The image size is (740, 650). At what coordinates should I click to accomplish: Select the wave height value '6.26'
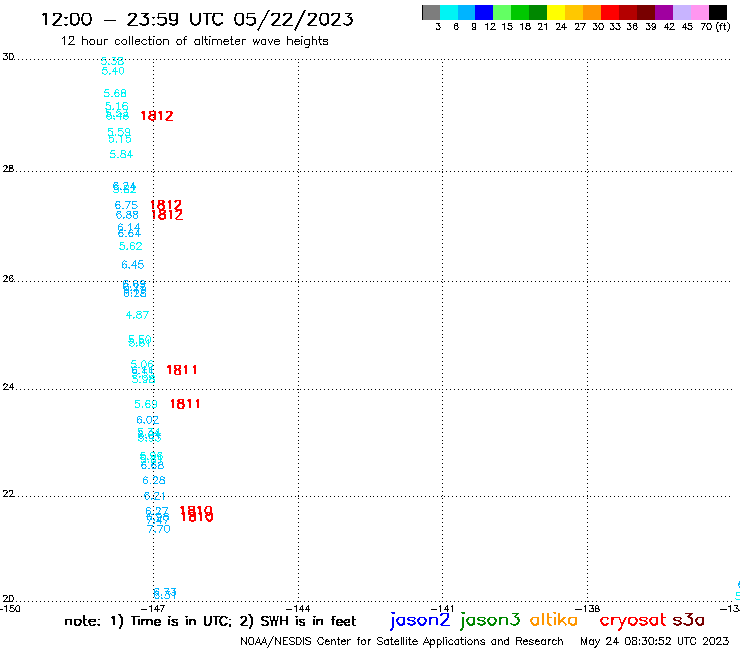[154, 481]
